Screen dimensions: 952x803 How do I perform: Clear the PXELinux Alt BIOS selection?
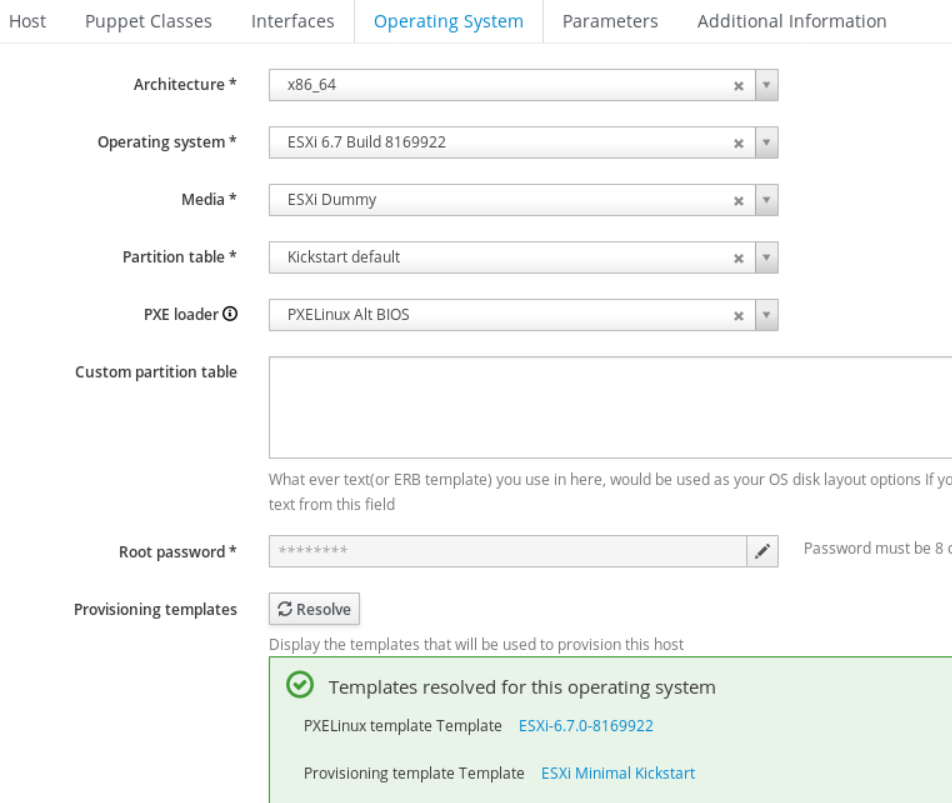click(739, 316)
